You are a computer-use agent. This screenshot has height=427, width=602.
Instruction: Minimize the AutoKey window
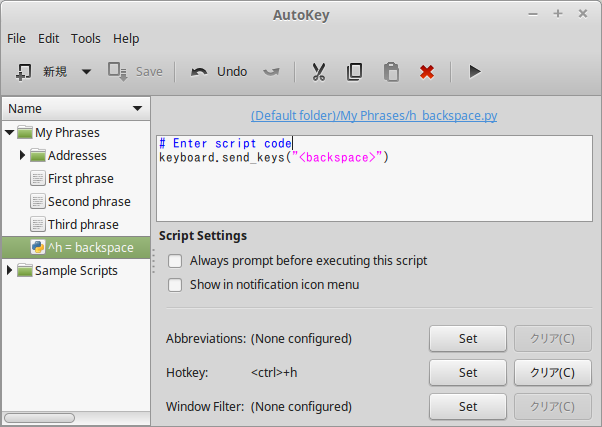(x=533, y=14)
